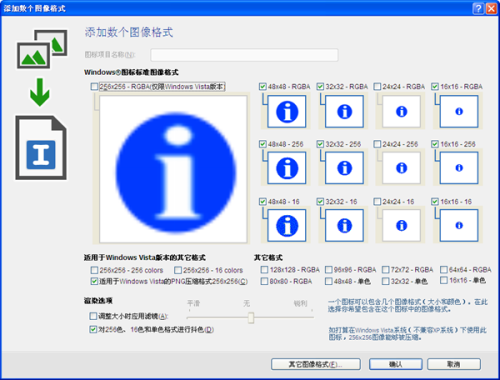The height and width of the screenshot is (380, 500).
Task: Check the 256x256 - 256 colors option
Action: (x=94, y=270)
